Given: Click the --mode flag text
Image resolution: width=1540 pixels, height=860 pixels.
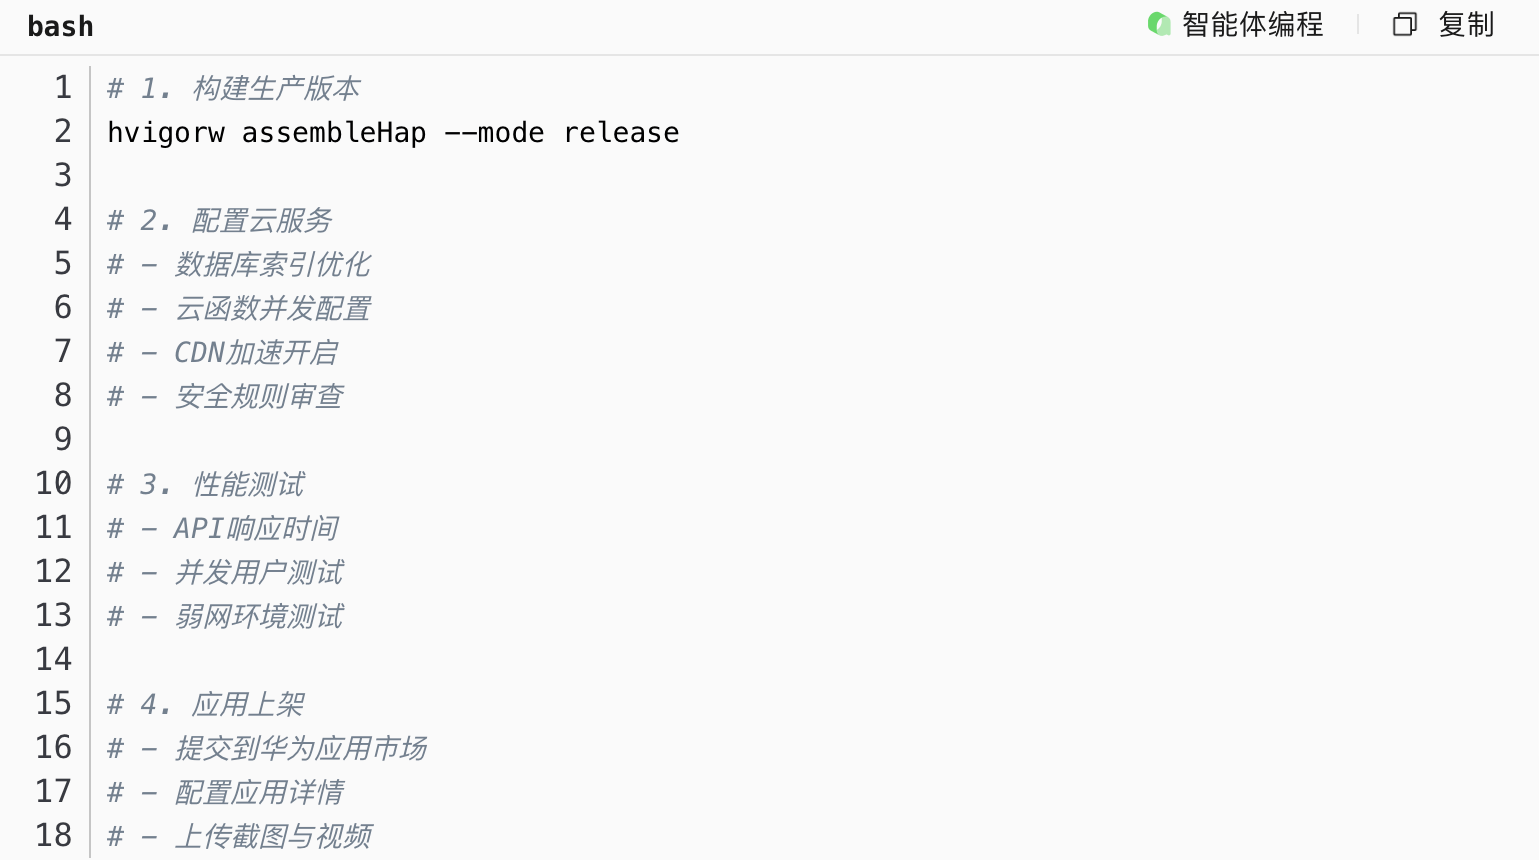Looking at the screenshot, I should point(494,133).
